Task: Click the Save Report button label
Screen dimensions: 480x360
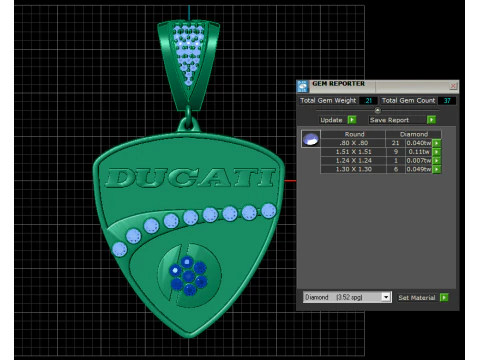Action: (389, 120)
